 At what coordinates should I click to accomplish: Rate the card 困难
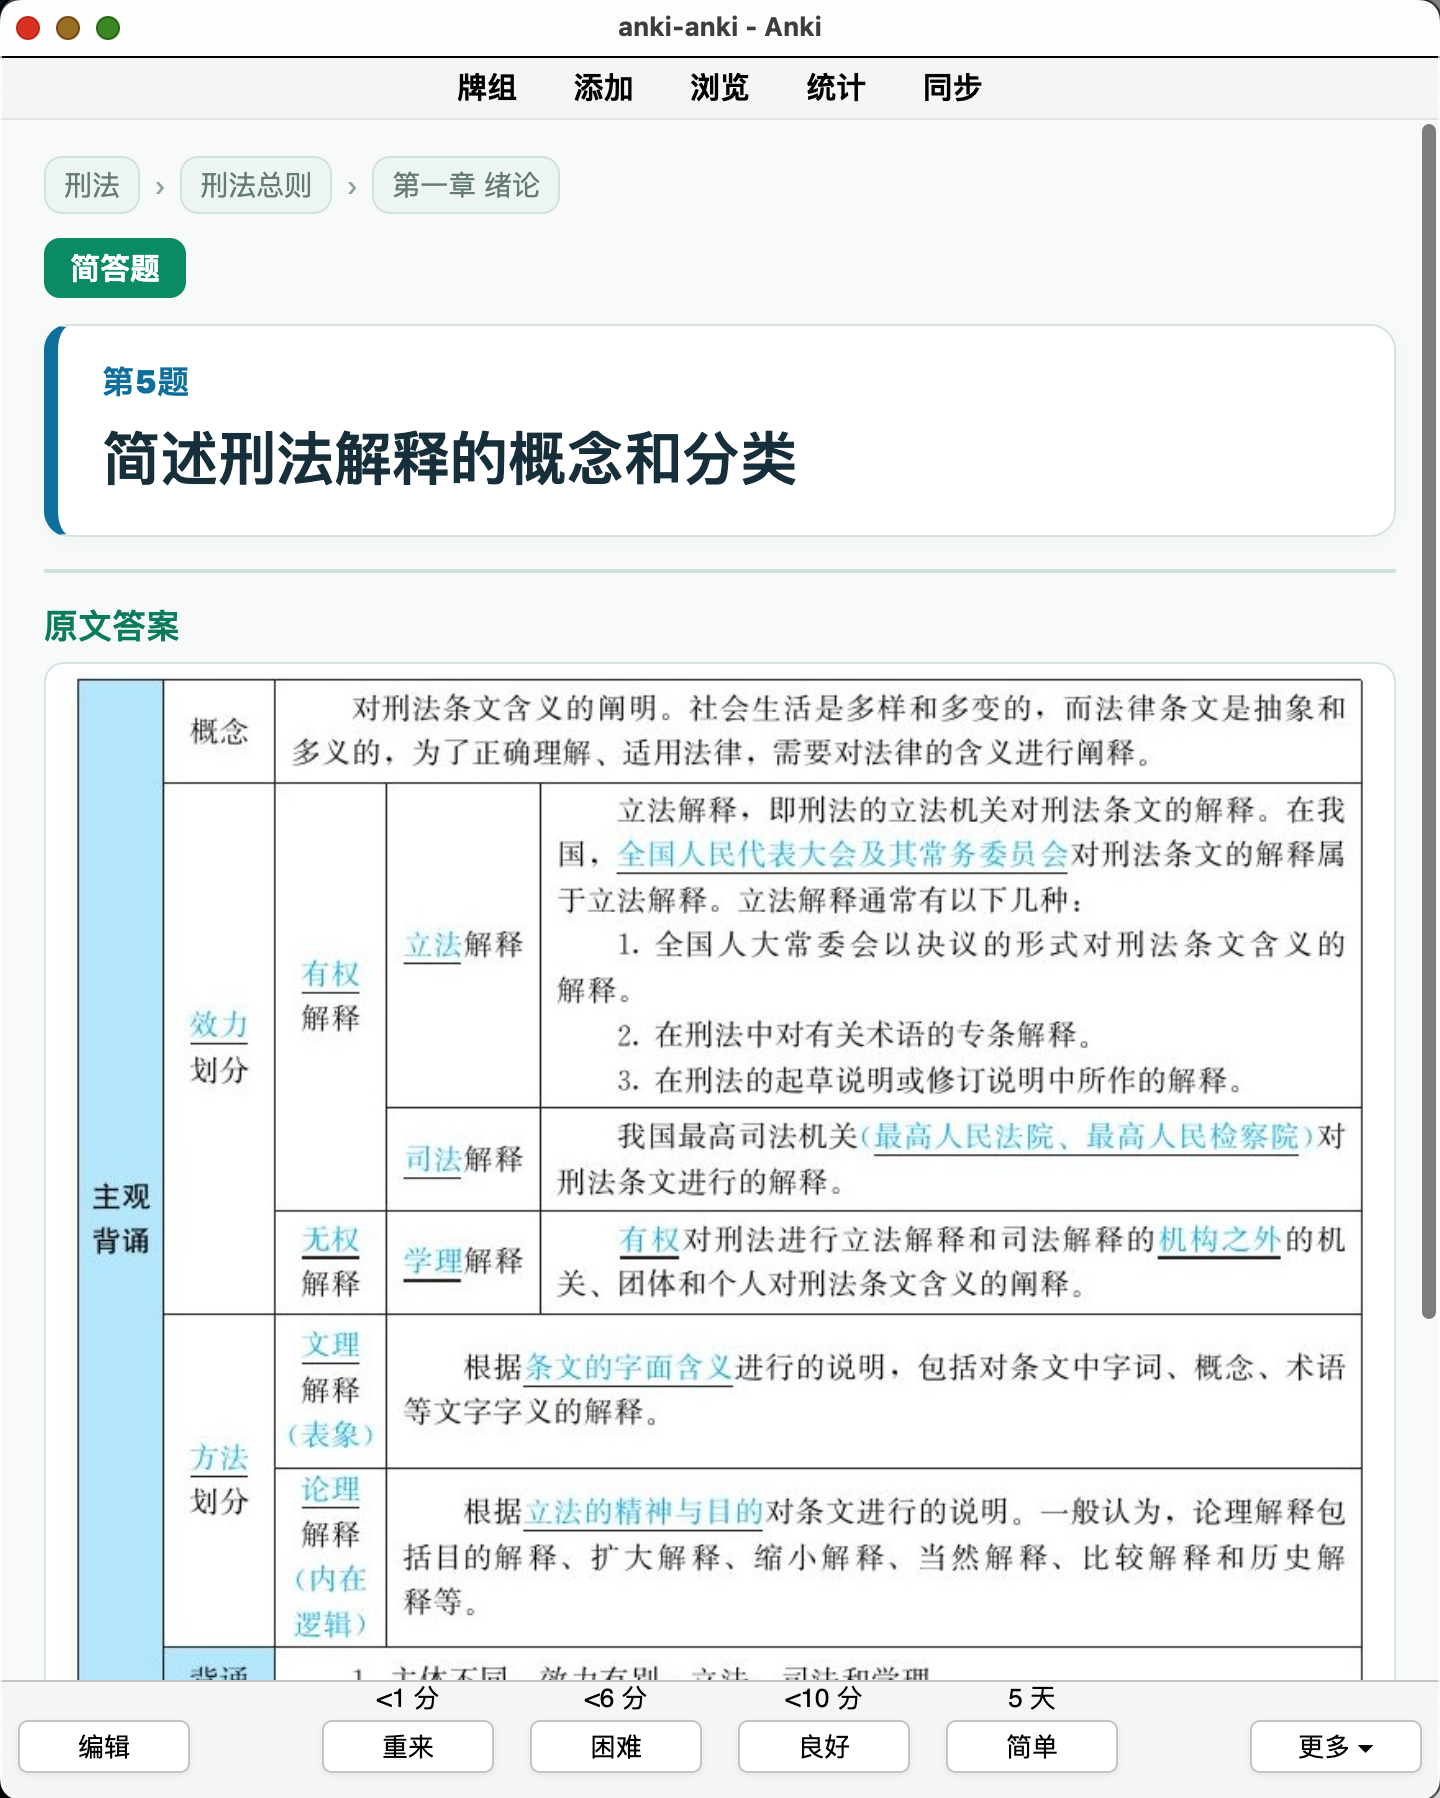616,1746
